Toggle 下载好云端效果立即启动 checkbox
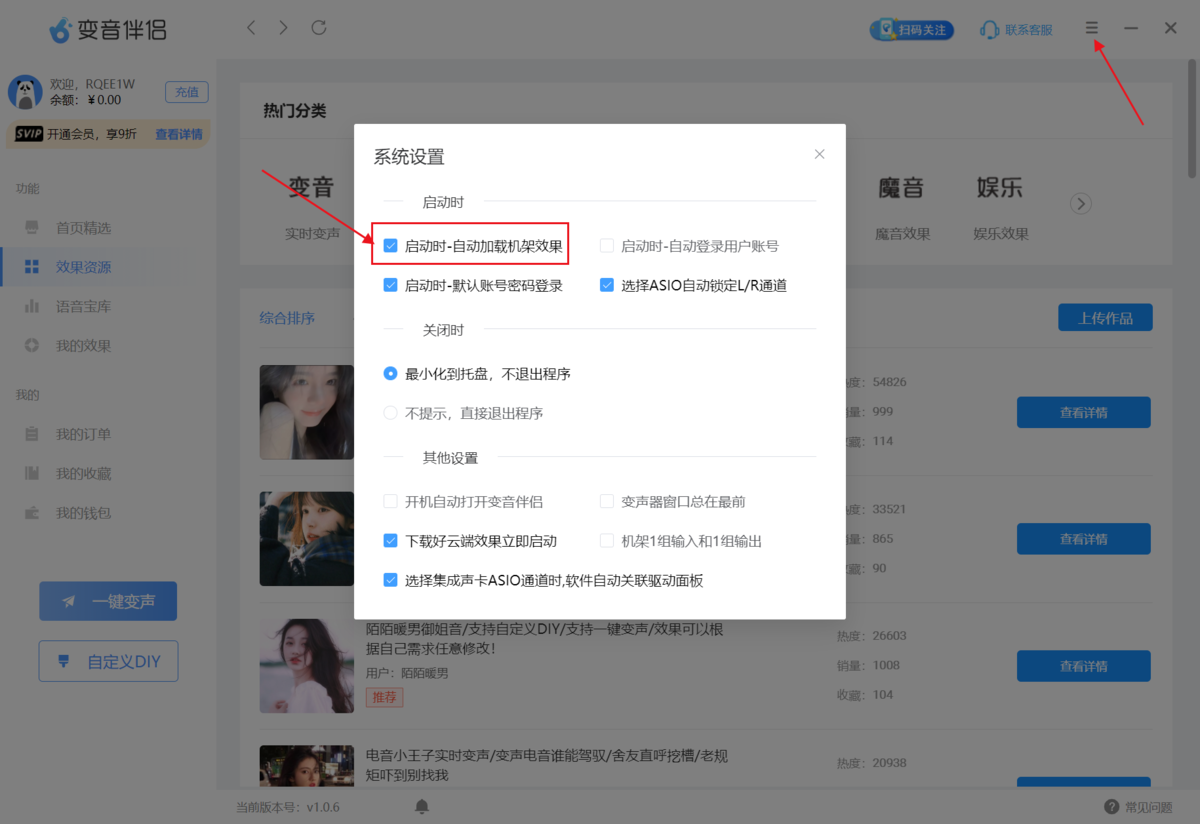1200x824 pixels. click(x=391, y=541)
